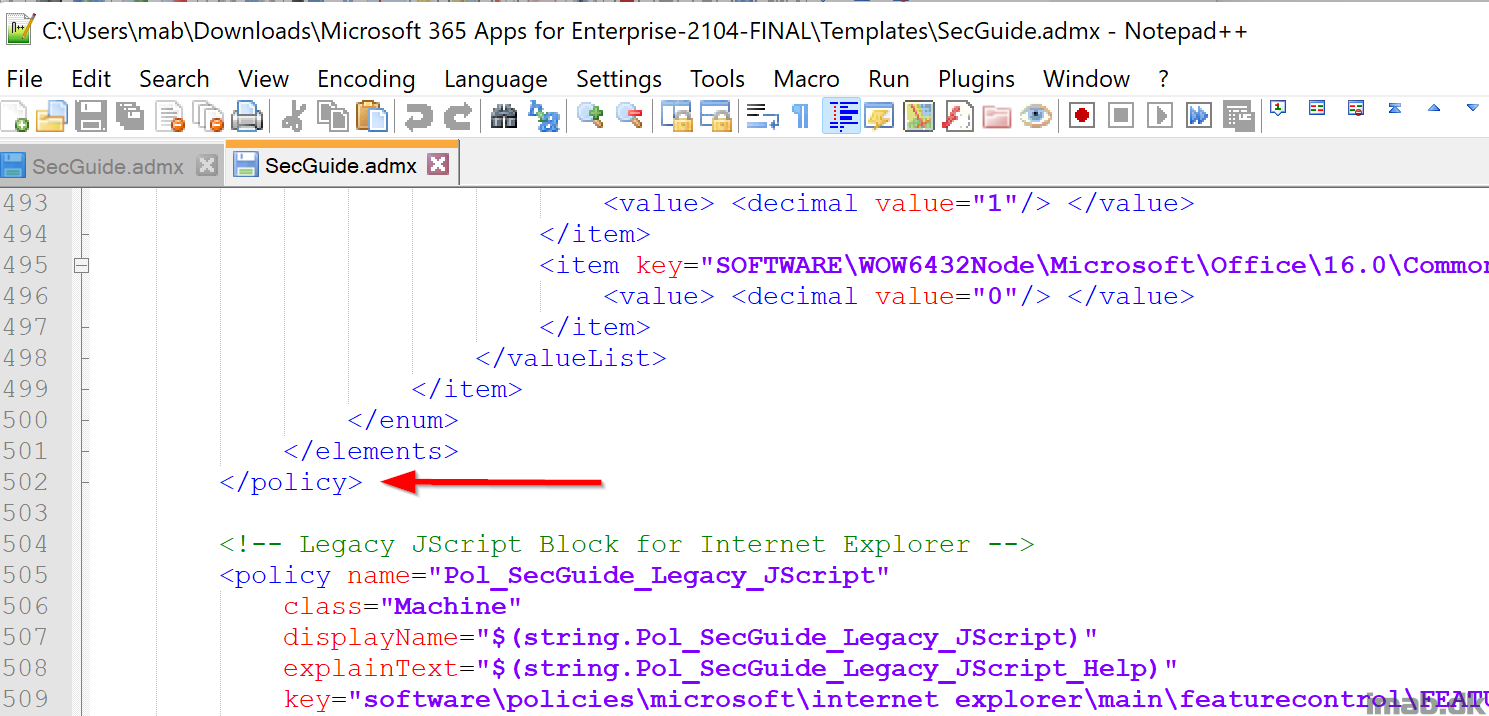
Task: Click the Playback macro icon
Action: [x=1160, y=116]
